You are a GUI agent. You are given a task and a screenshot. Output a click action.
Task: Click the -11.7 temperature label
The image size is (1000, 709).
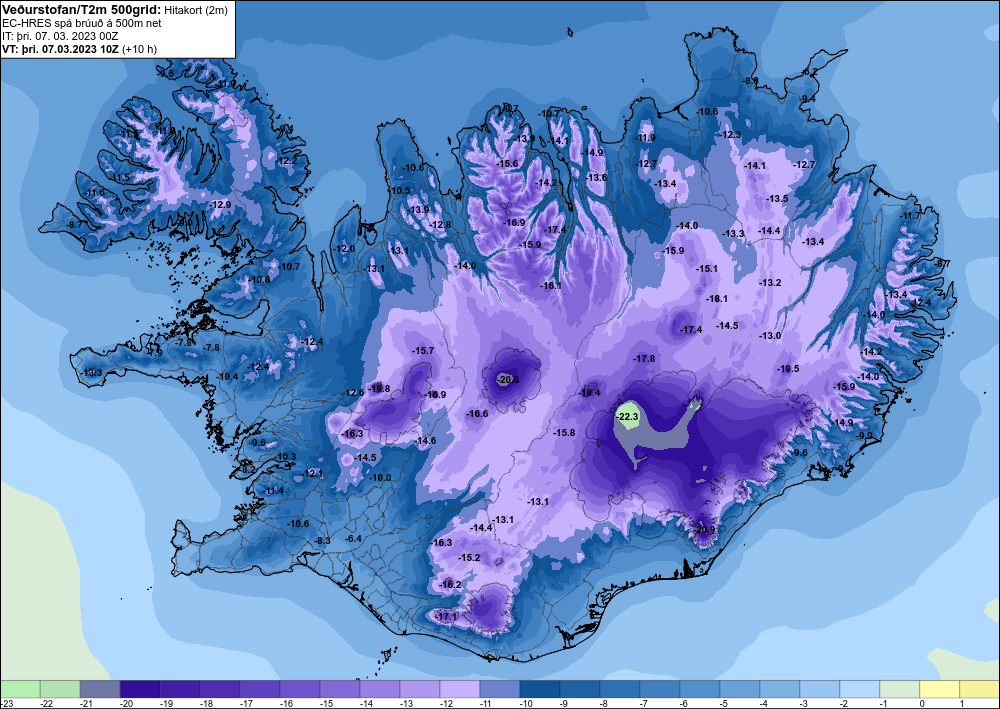(x=911, y=216)
